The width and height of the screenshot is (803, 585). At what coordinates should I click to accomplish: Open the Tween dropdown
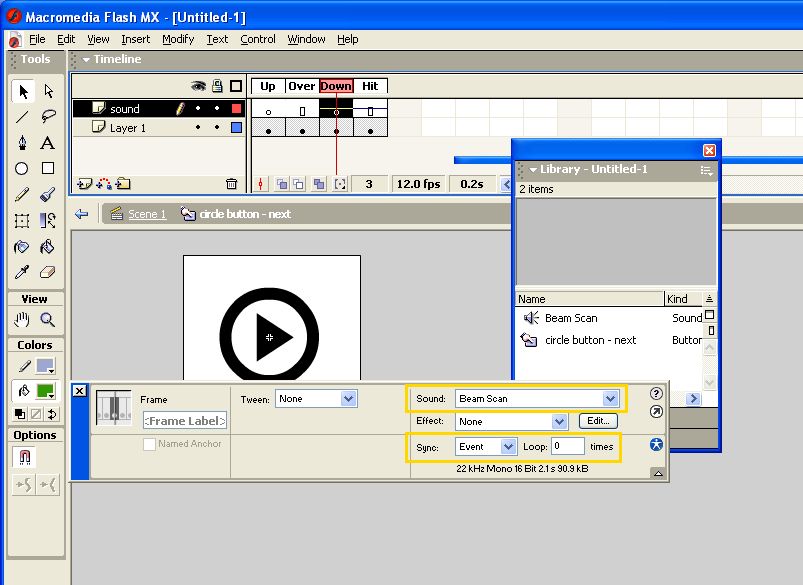coord(316,399)
